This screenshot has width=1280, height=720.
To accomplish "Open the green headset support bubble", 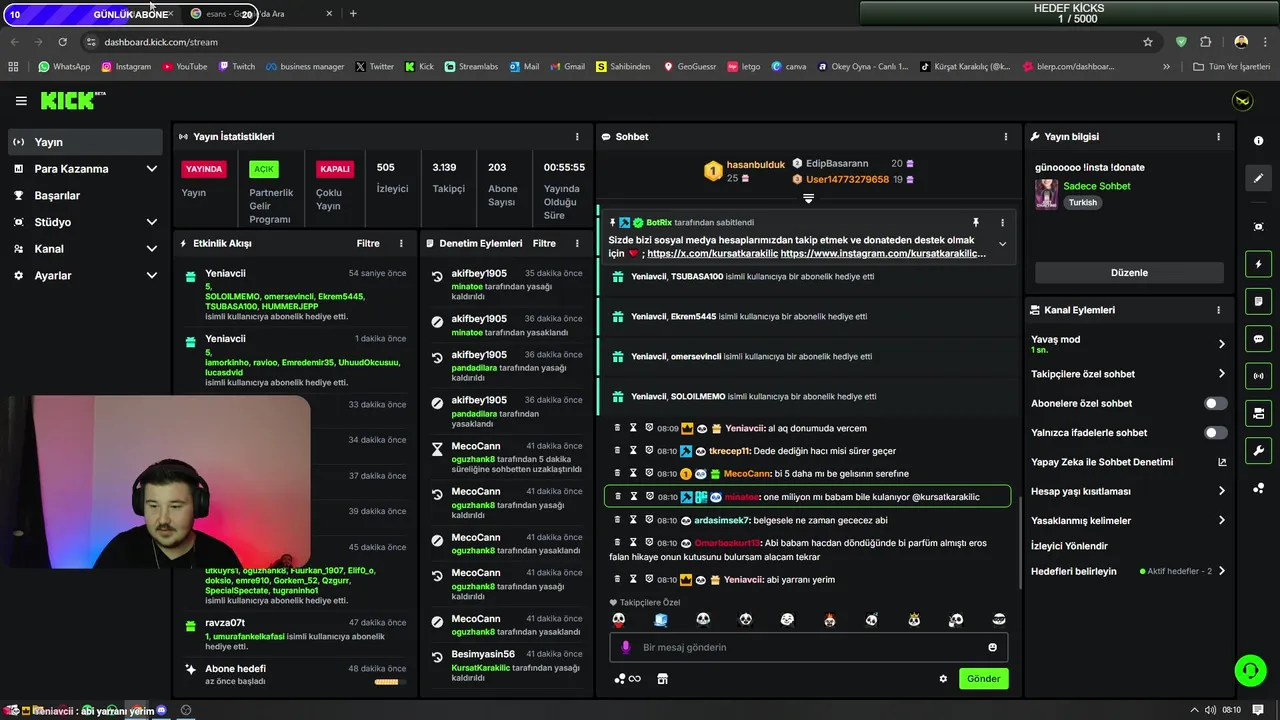I will pos(1250,670).
